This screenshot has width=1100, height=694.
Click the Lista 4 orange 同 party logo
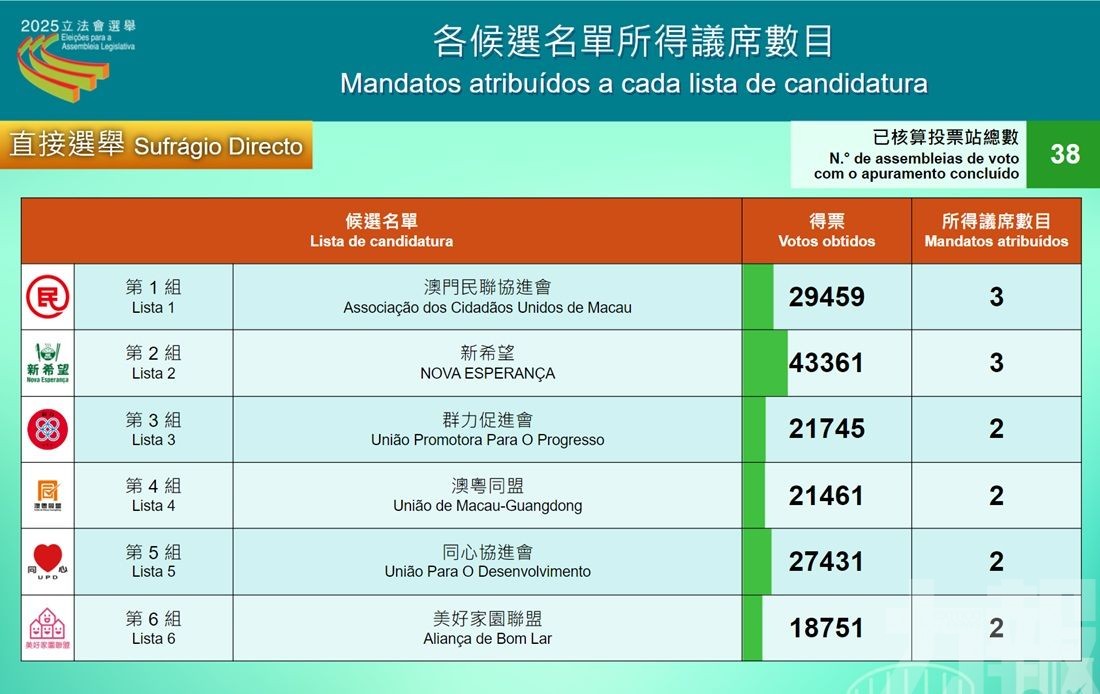(48, 495)
